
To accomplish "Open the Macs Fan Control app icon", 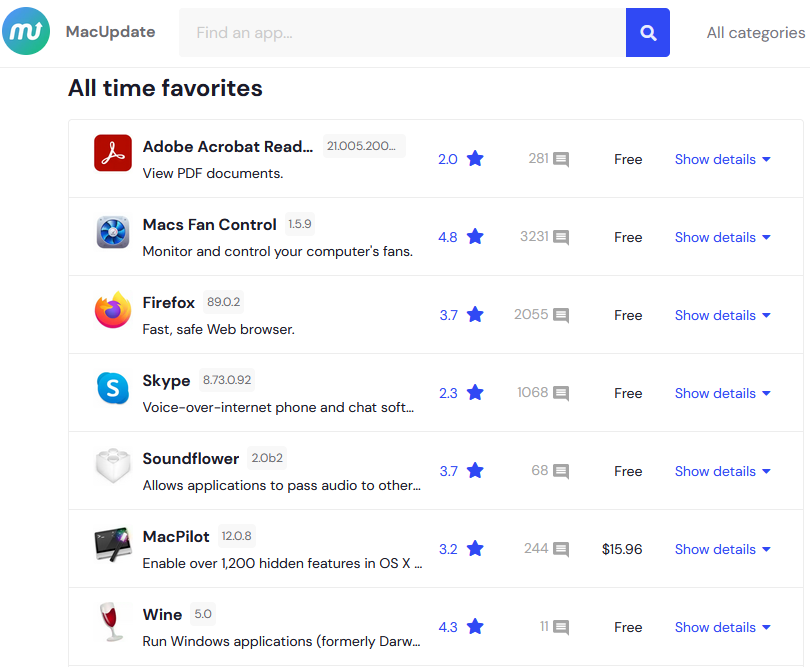I will coord(113,231).
